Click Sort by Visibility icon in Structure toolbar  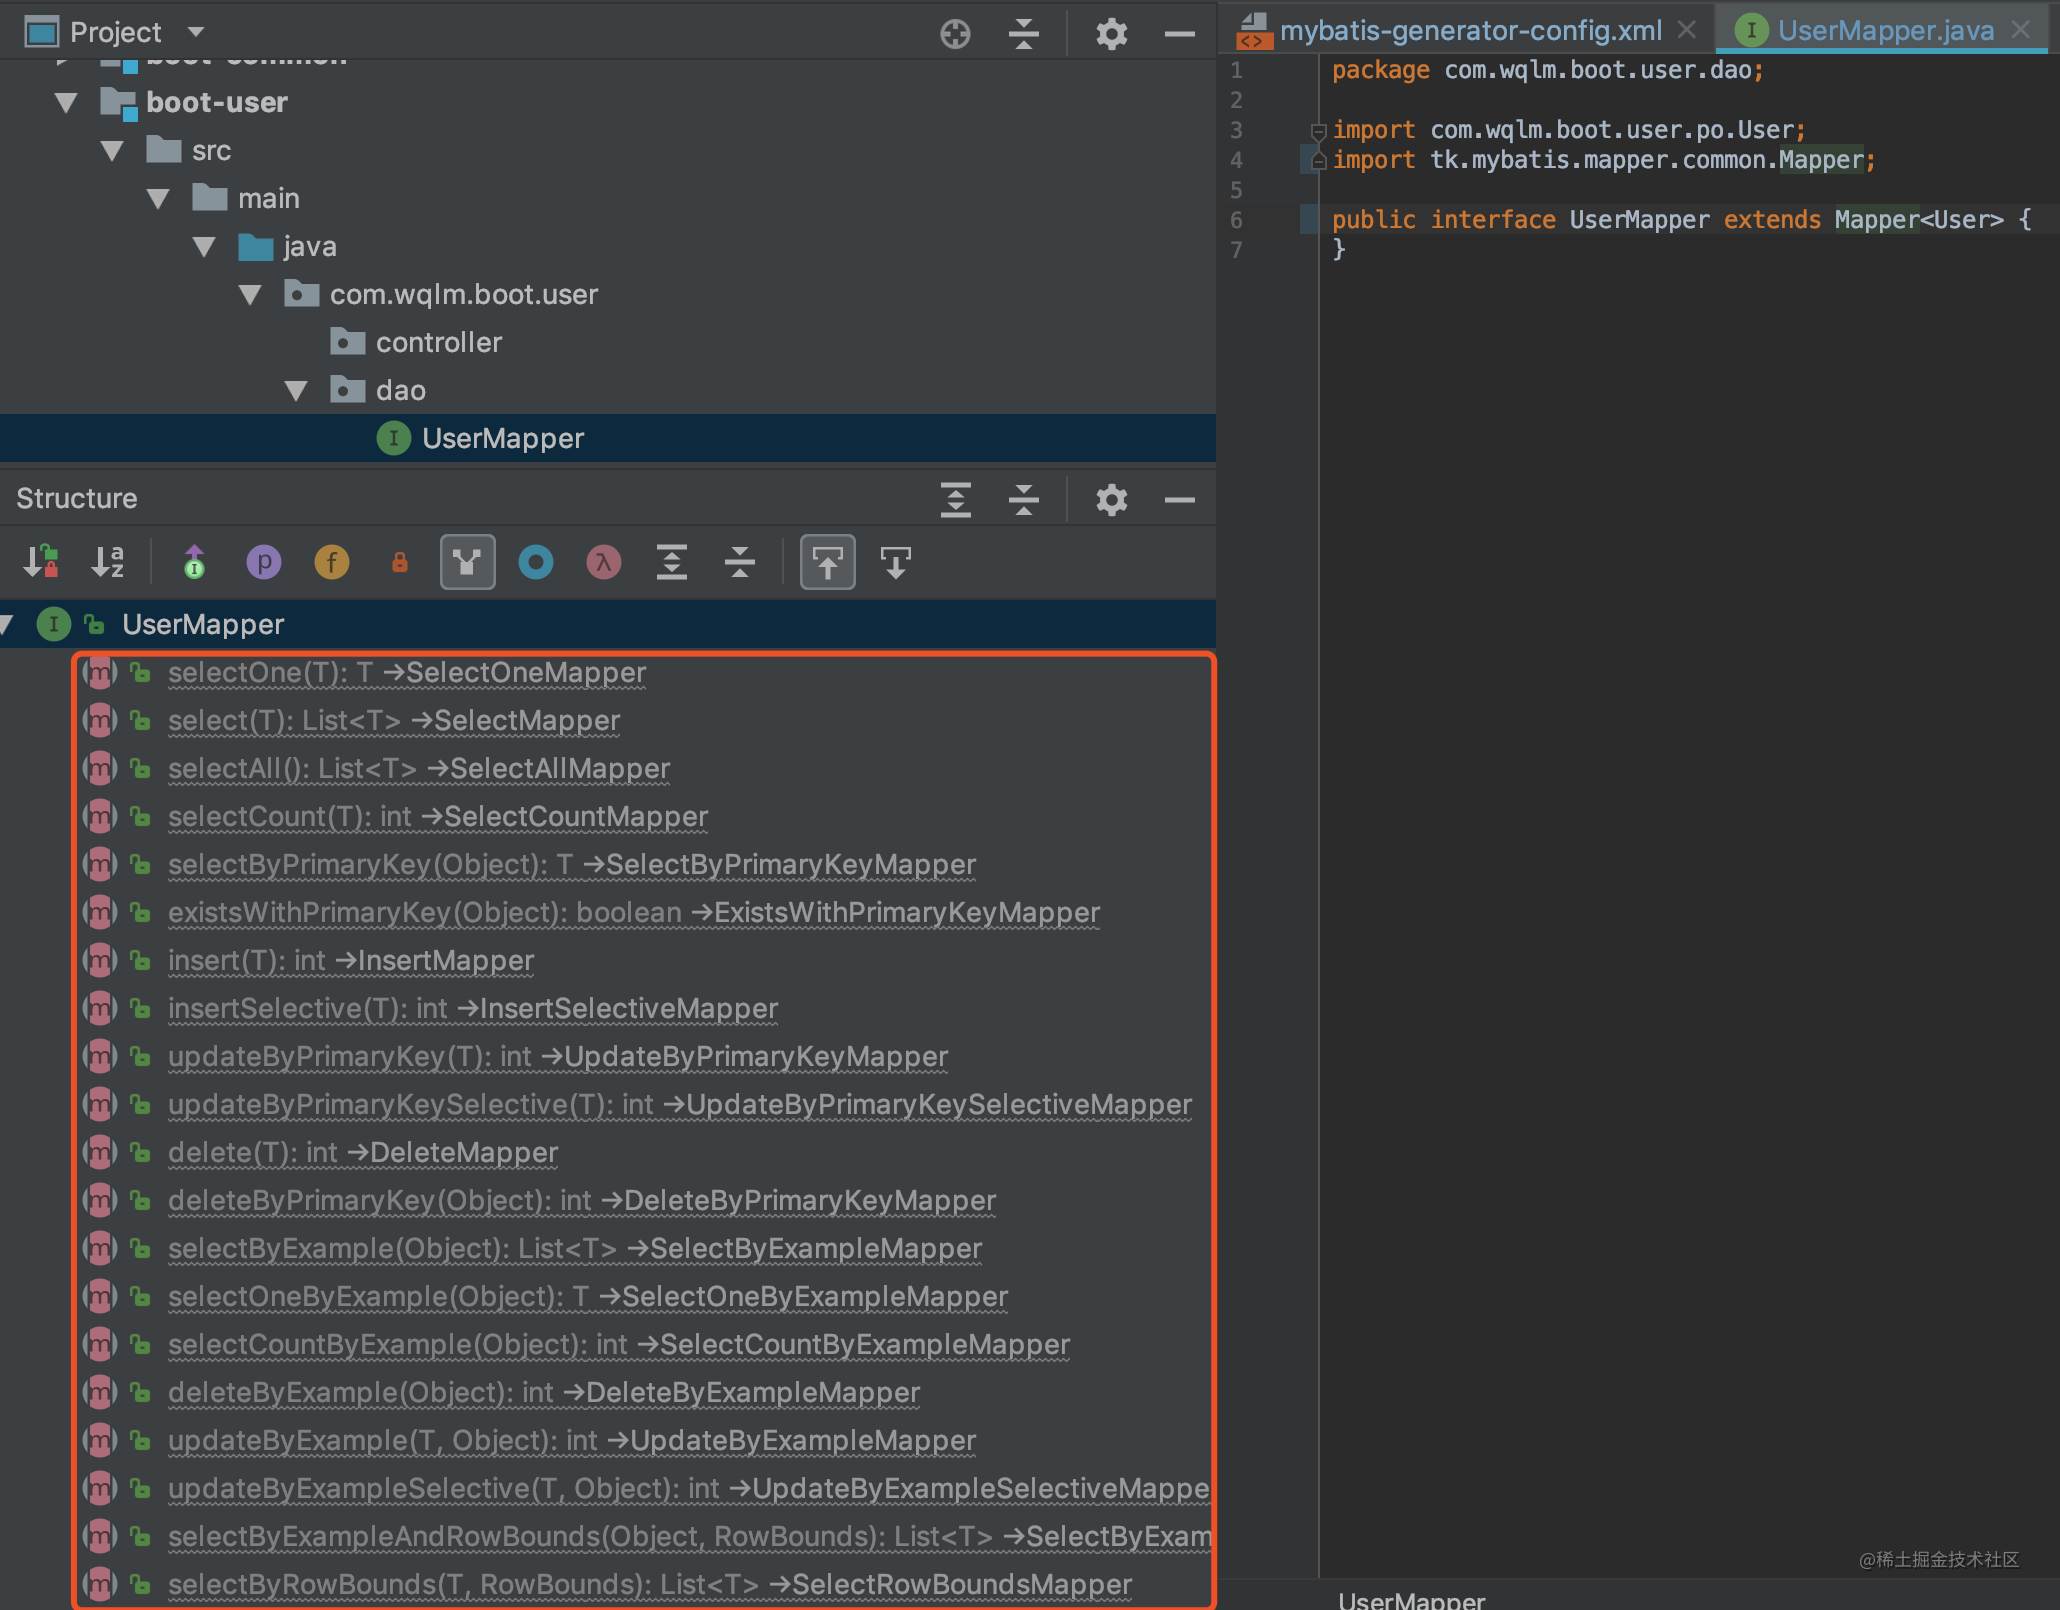pos(41,562)
